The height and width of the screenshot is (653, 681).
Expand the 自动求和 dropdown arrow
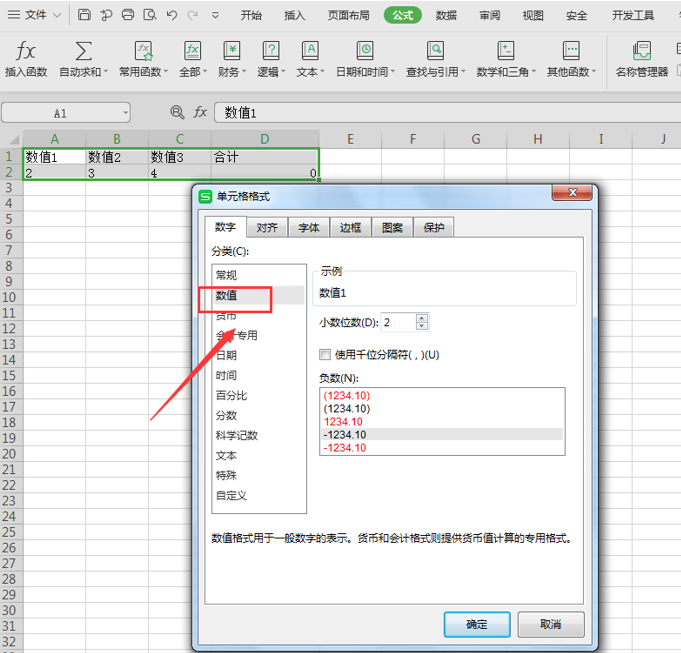[106, 71]
